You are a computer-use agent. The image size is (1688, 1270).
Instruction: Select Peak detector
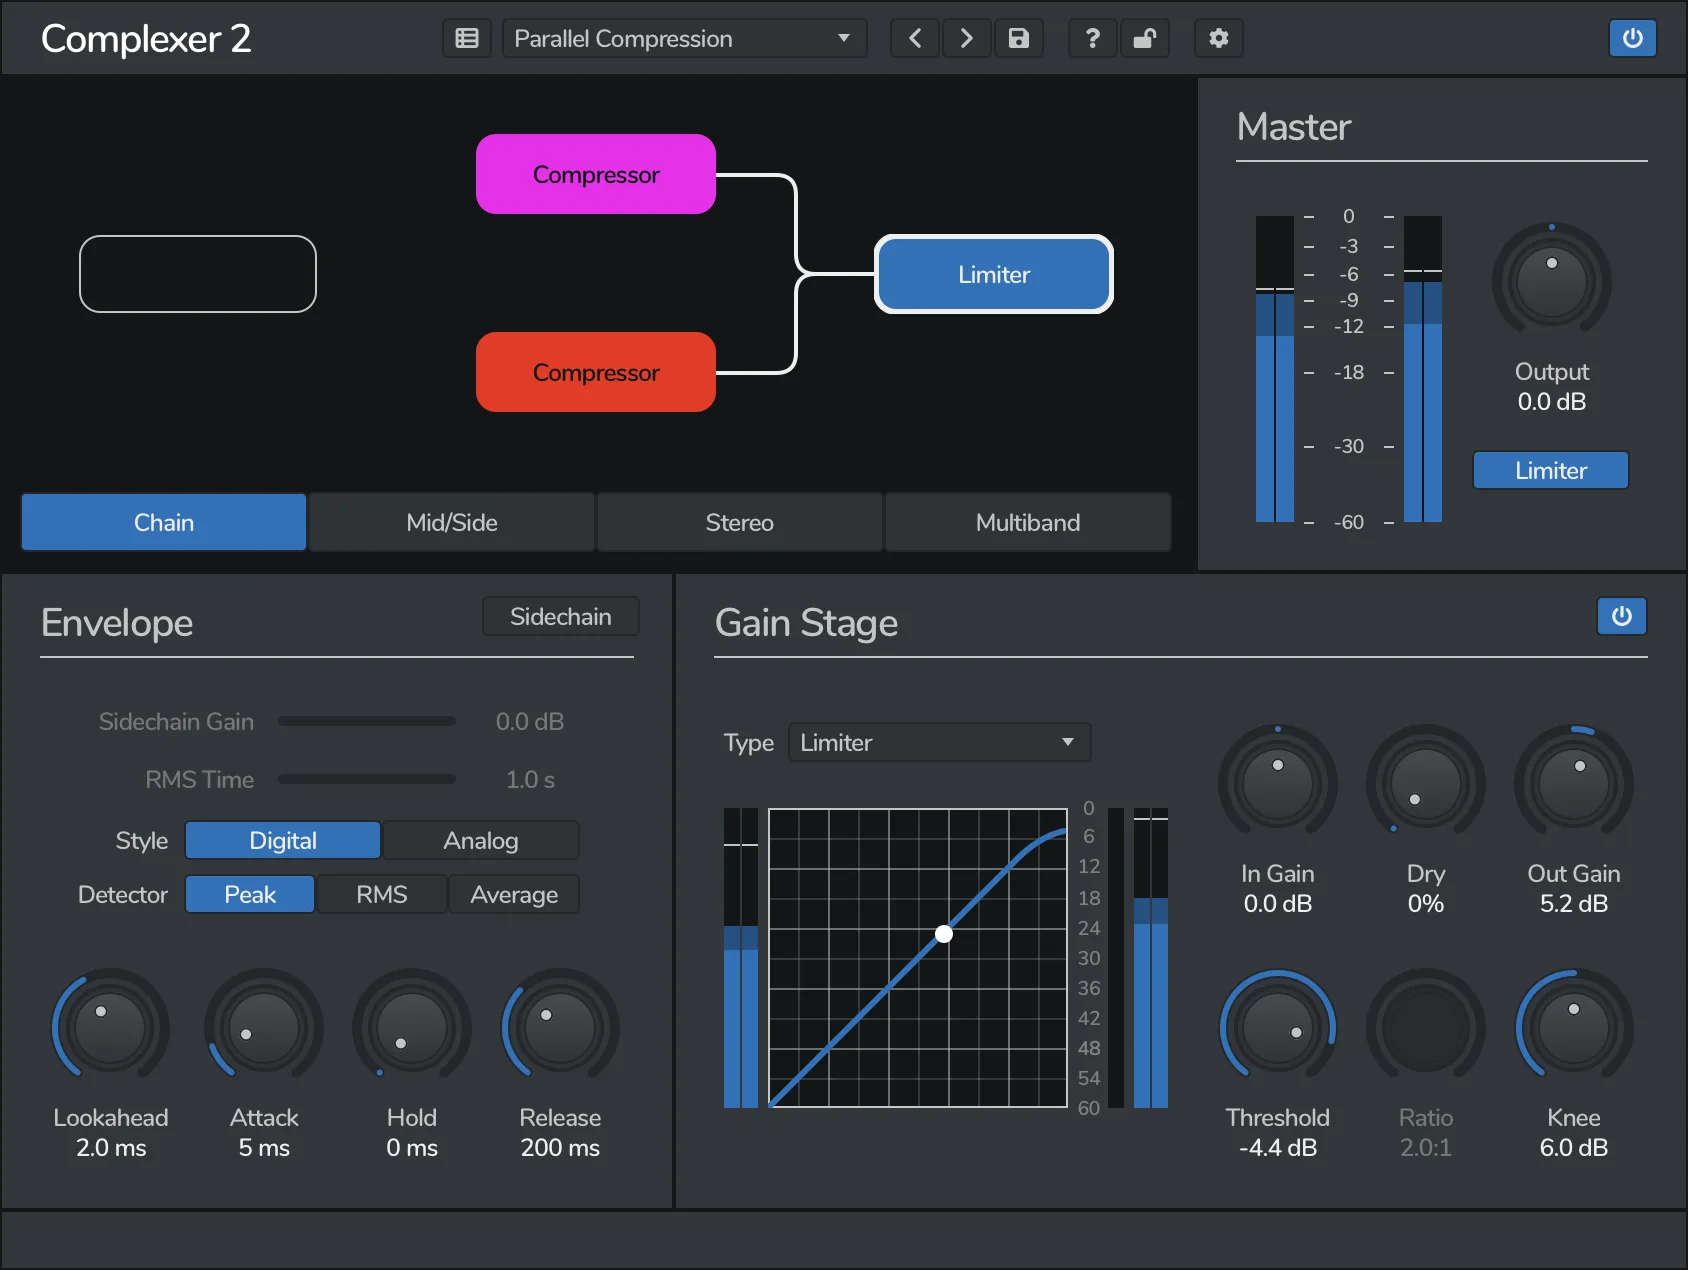(250, 894)
